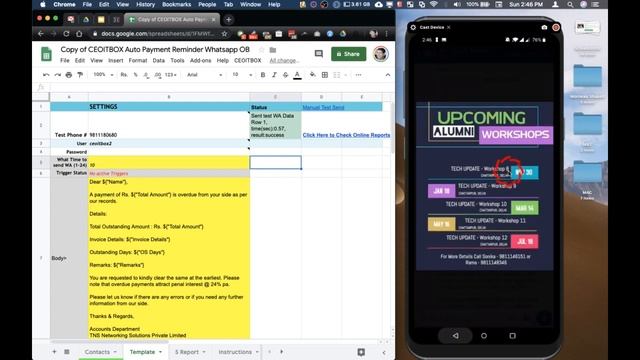The image size is (640, 360).
Task: Select the Paint format tool
Action: point(80,75)
